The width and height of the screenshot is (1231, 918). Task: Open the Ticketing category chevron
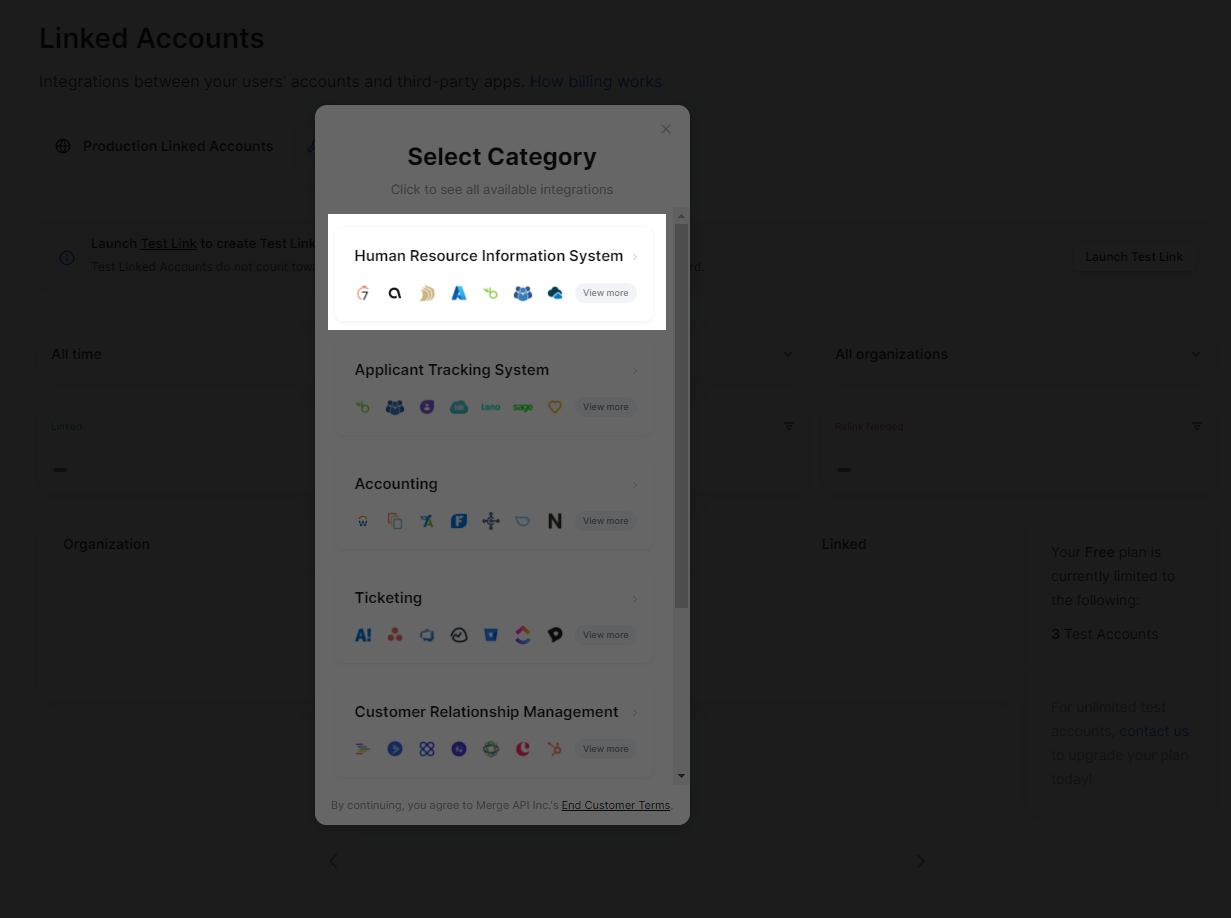click(x=635, y=599)
